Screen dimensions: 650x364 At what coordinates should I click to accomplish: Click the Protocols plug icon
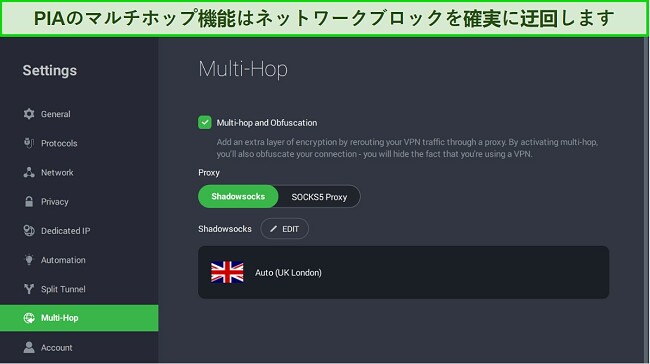29,143
